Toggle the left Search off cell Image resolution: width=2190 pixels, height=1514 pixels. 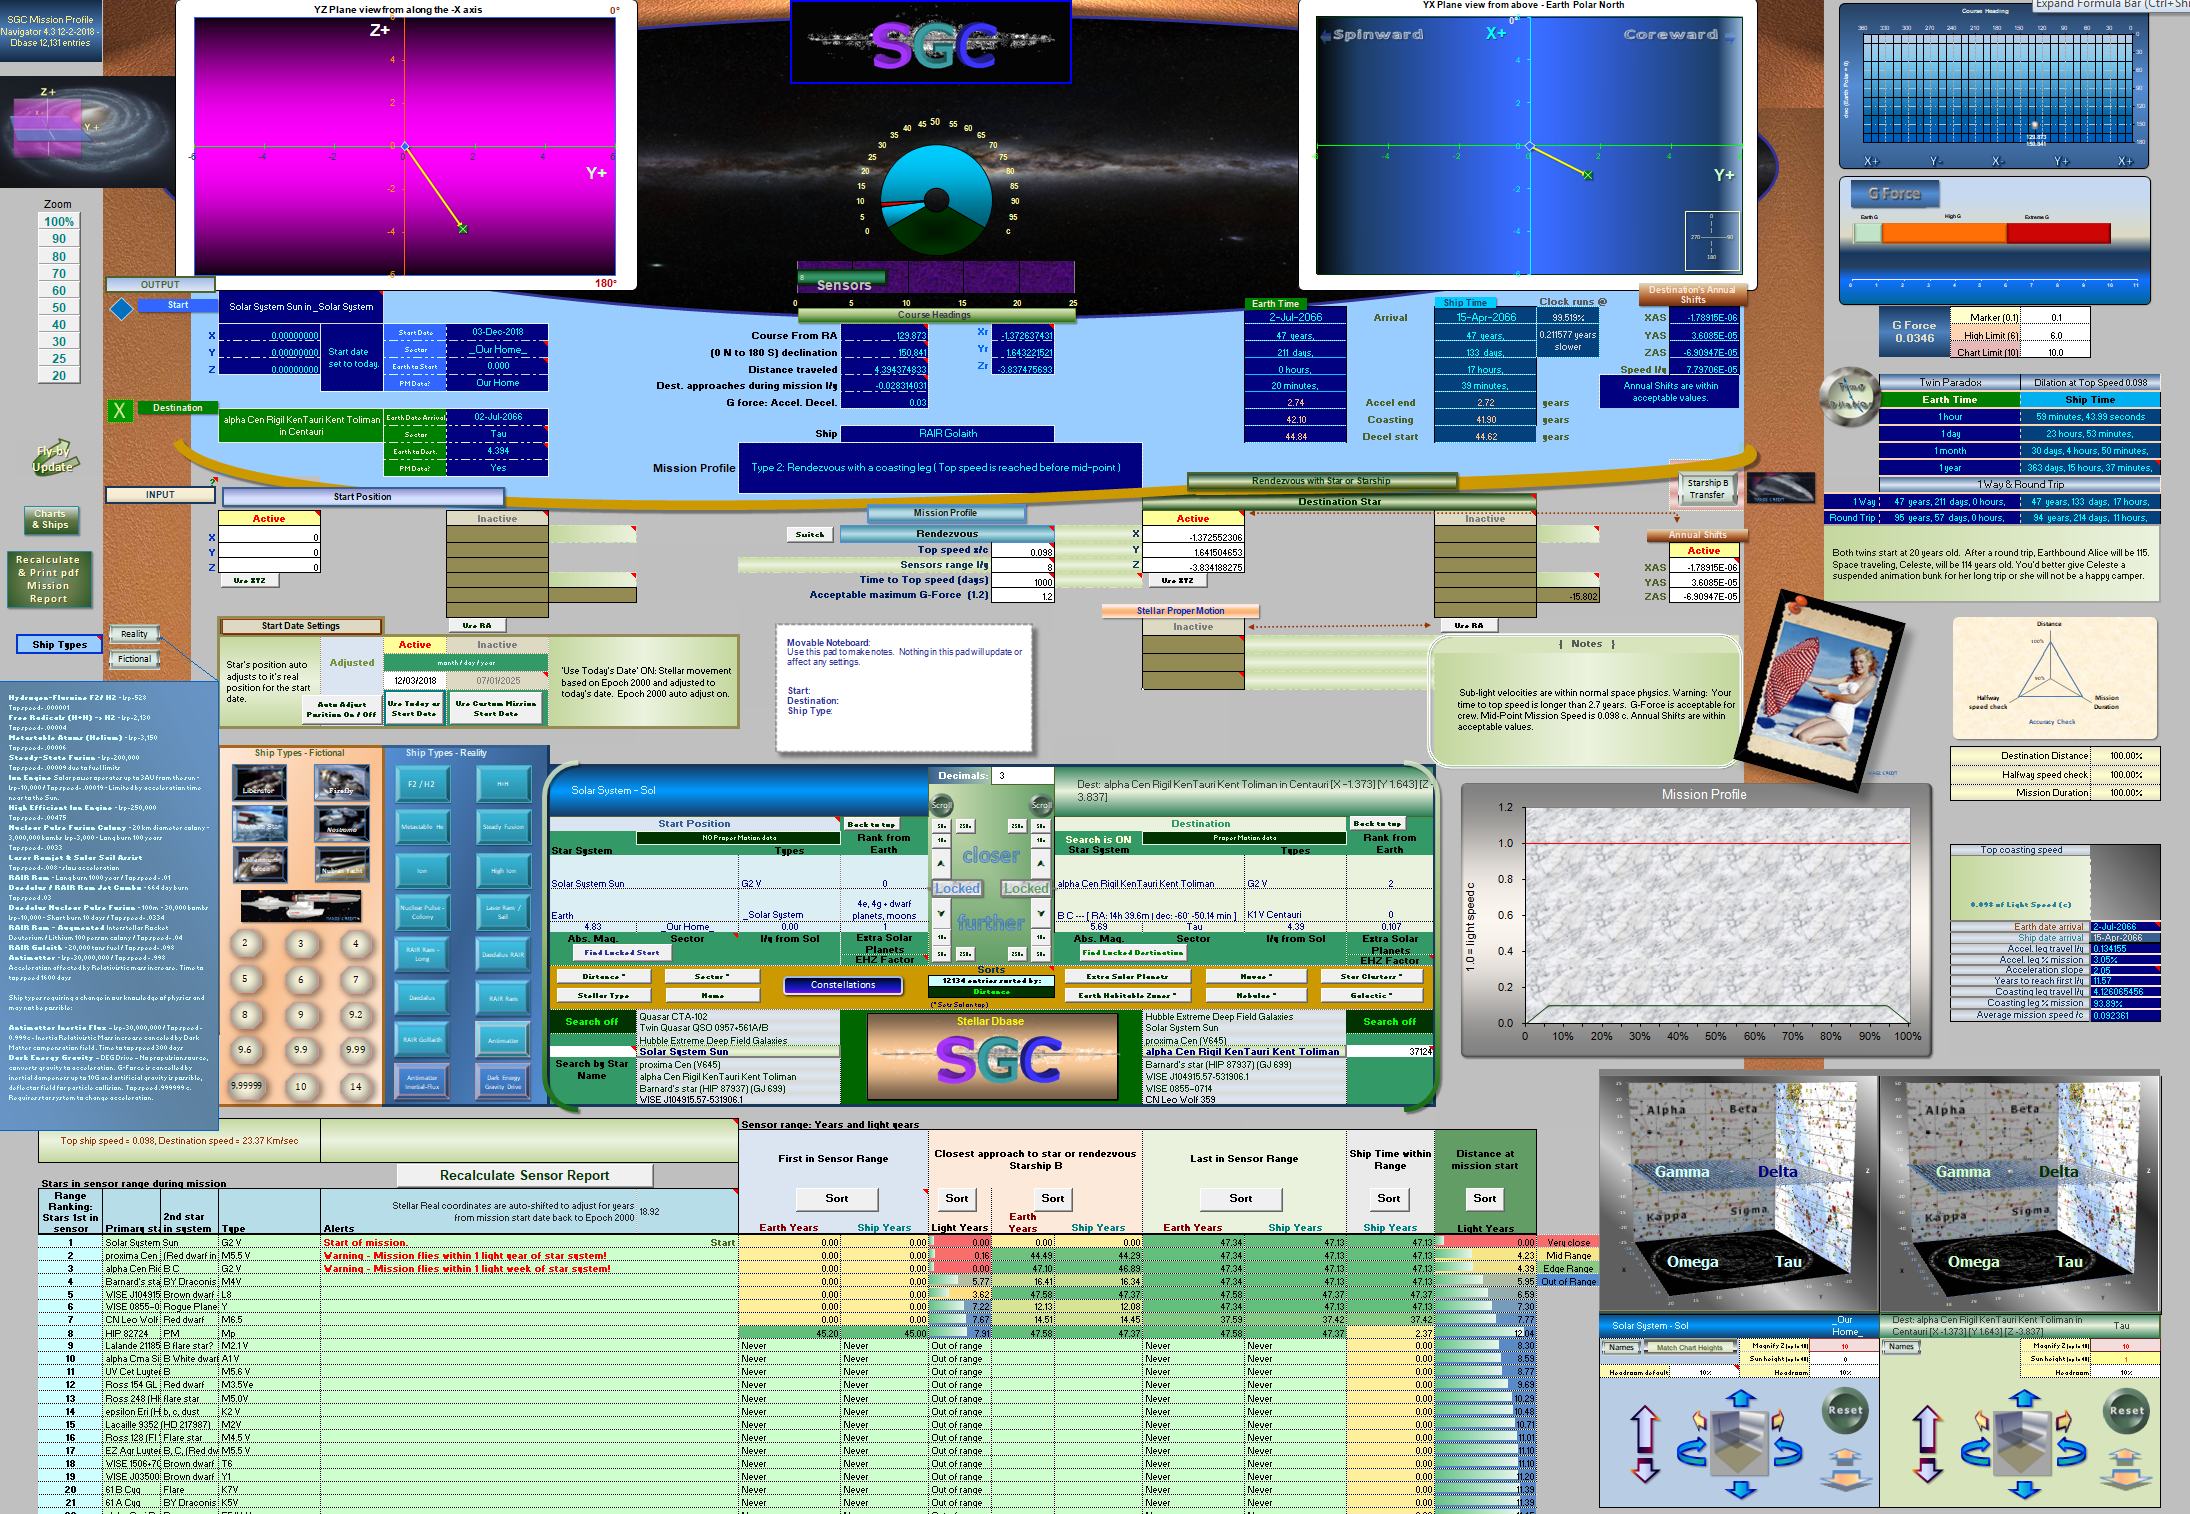592,1021
